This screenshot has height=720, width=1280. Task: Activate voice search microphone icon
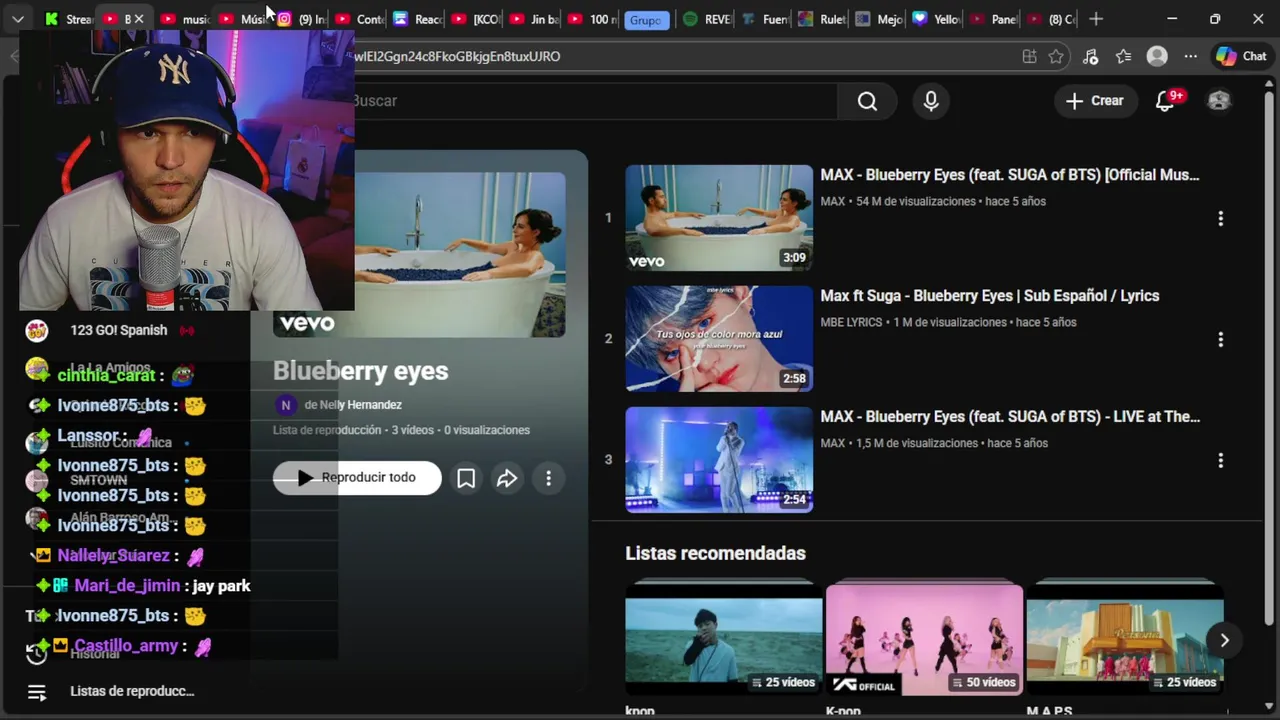(x=931, y=101)
